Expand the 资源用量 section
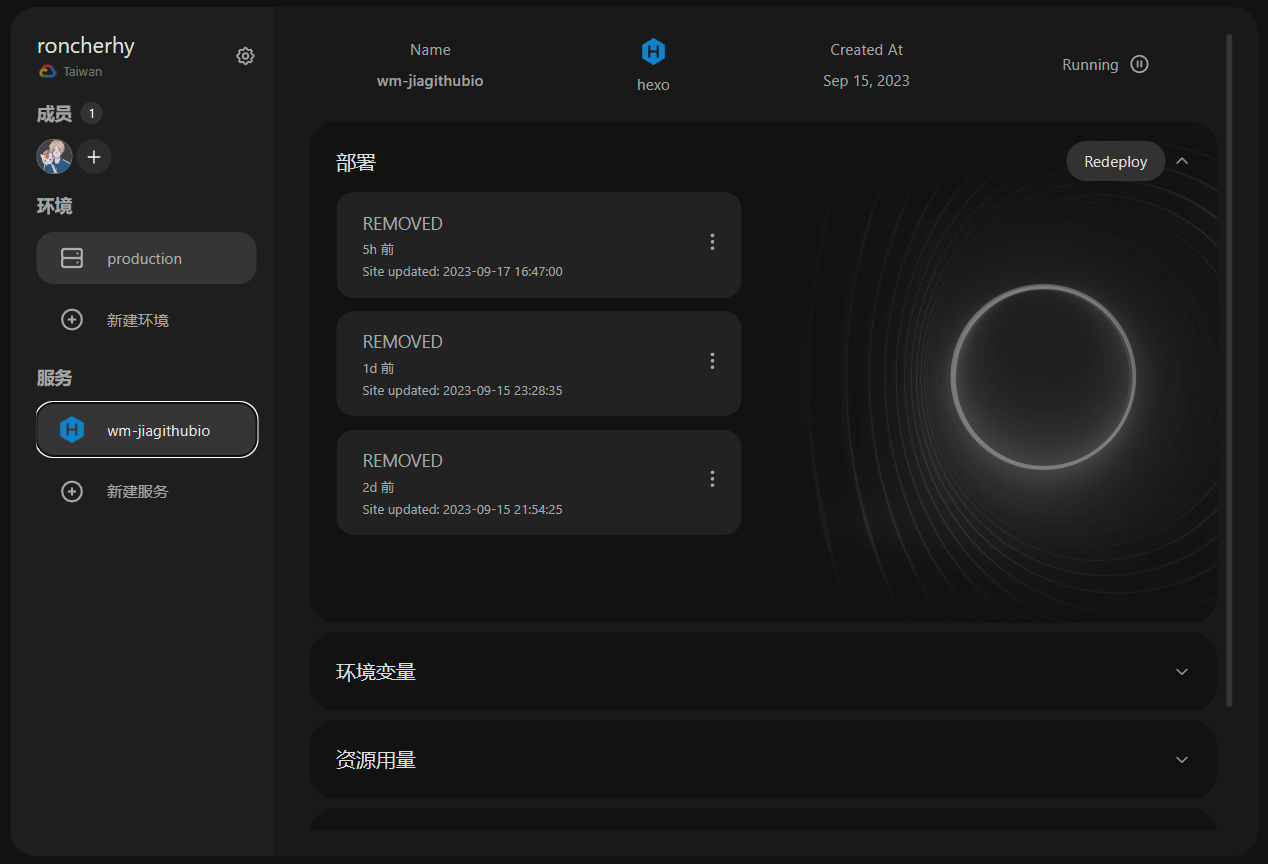This screenshot has width=1268, height=864. point(1182,760)
